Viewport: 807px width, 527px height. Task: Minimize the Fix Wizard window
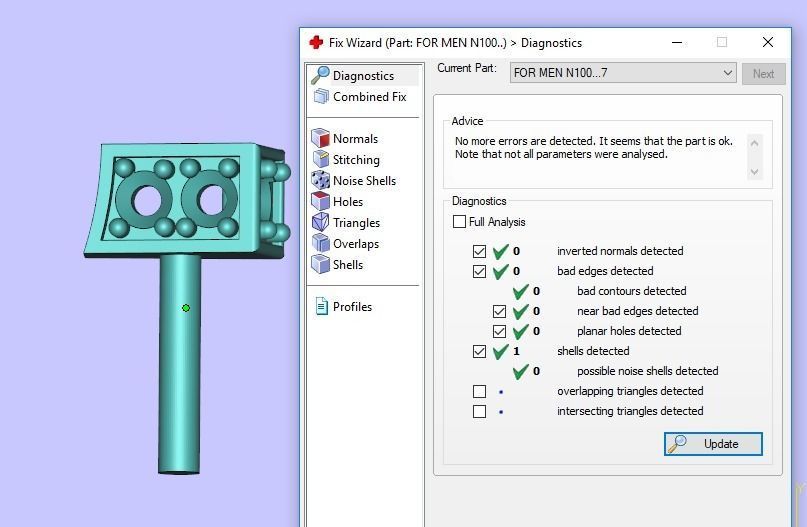pos(677,42)
